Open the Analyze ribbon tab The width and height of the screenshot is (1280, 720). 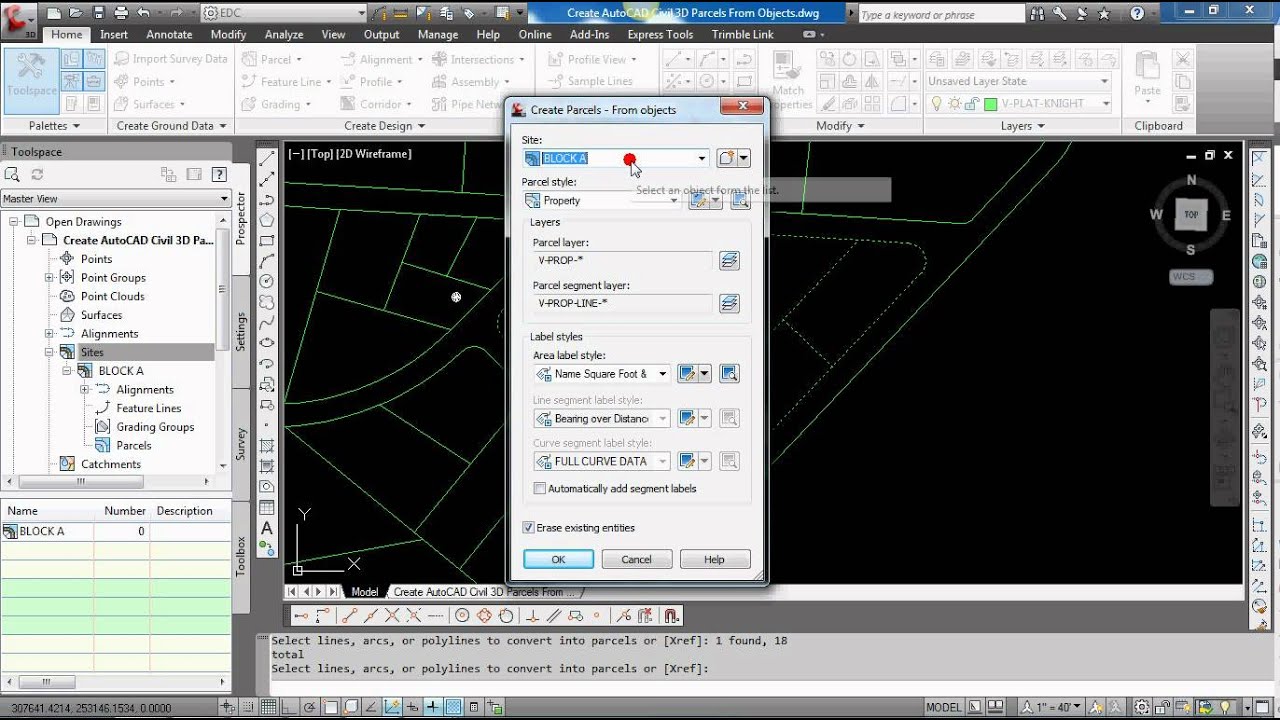284,34
